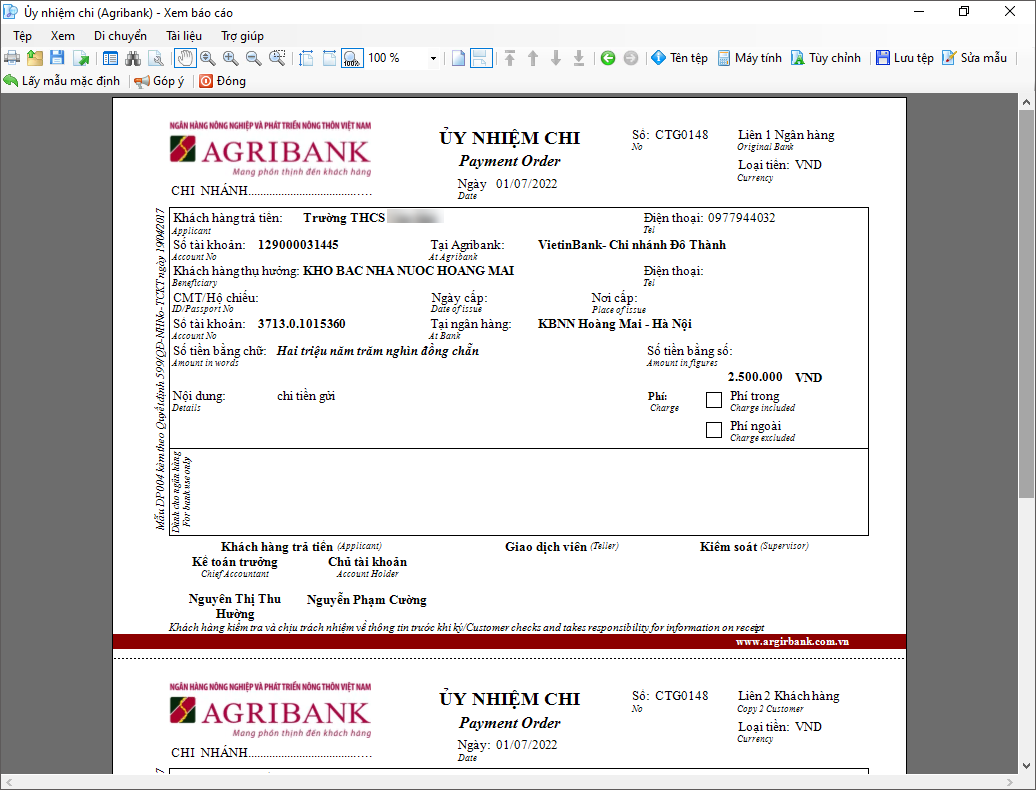
Task: Click the vertical scrollbar thumb
Action: [x=1026, y=300]
